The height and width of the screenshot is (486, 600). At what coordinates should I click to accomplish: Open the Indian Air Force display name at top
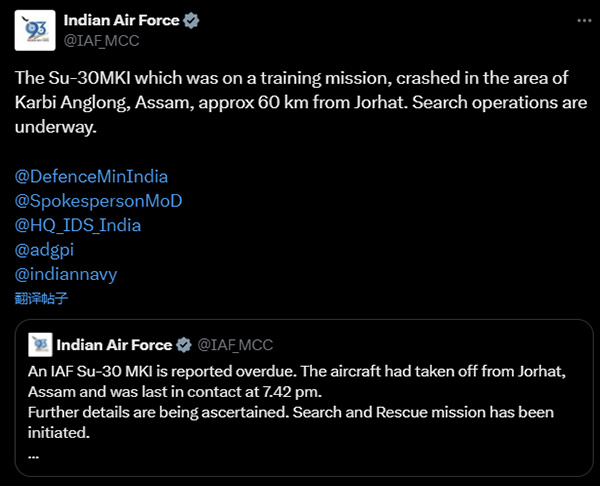pyautogui.click(x=121, y=20)
